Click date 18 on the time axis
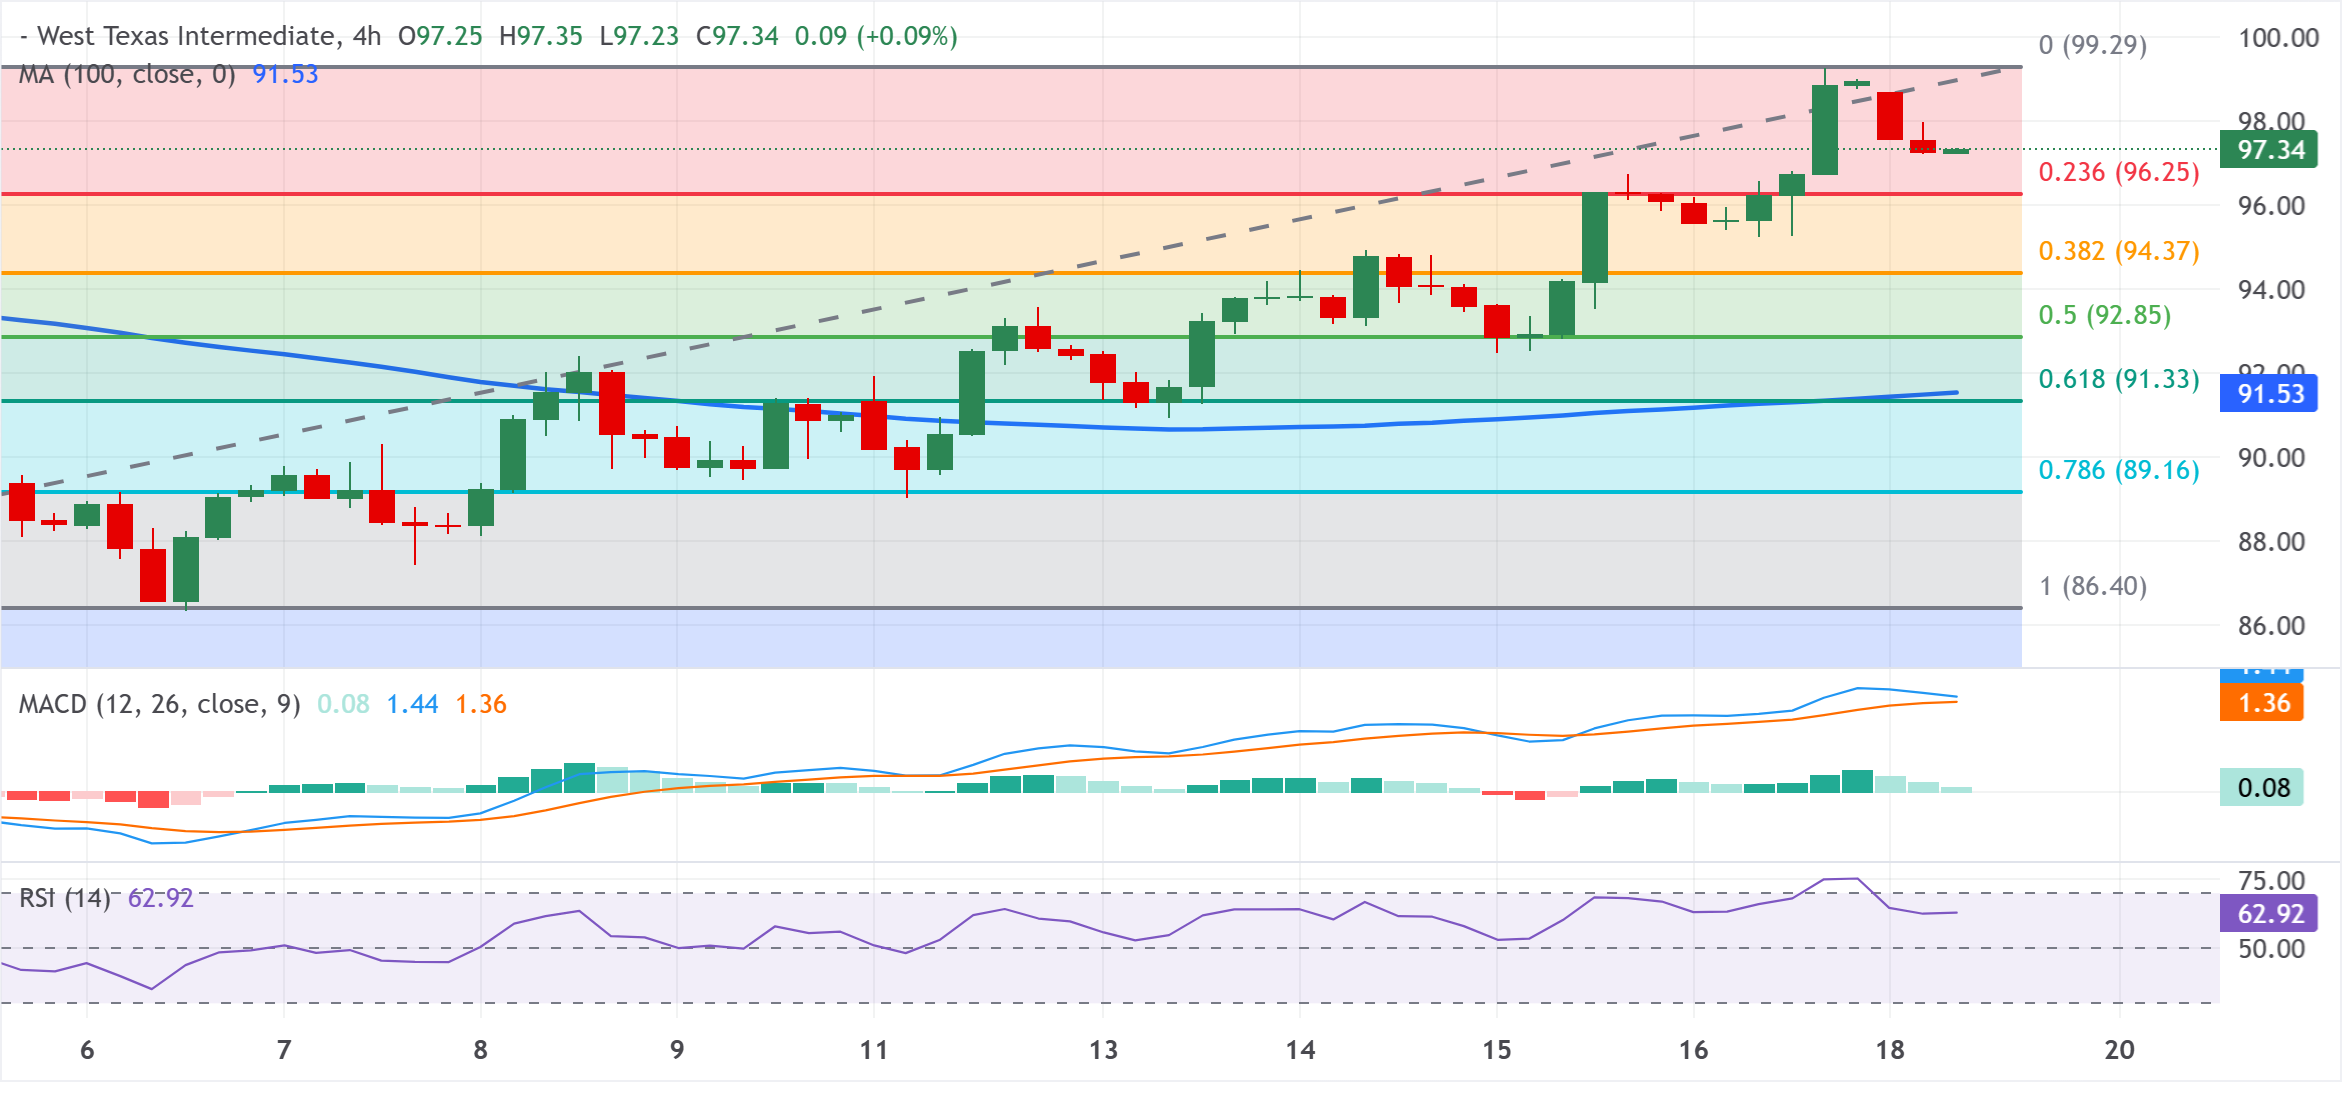This screenshot has width=2342, height=1108. 1890,1050
